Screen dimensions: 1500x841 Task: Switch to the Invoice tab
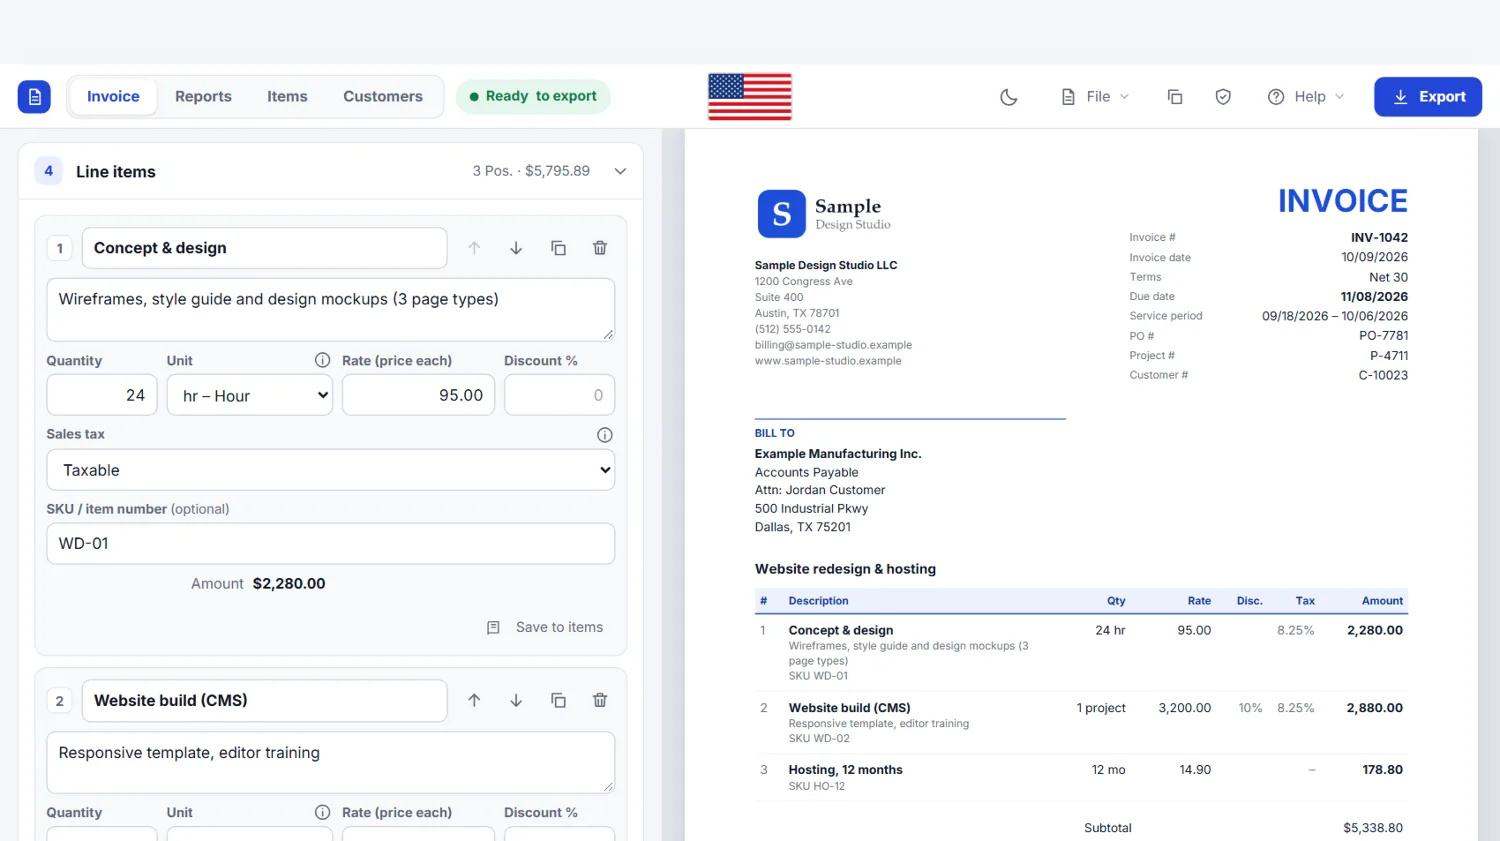(x=113, y=97)
